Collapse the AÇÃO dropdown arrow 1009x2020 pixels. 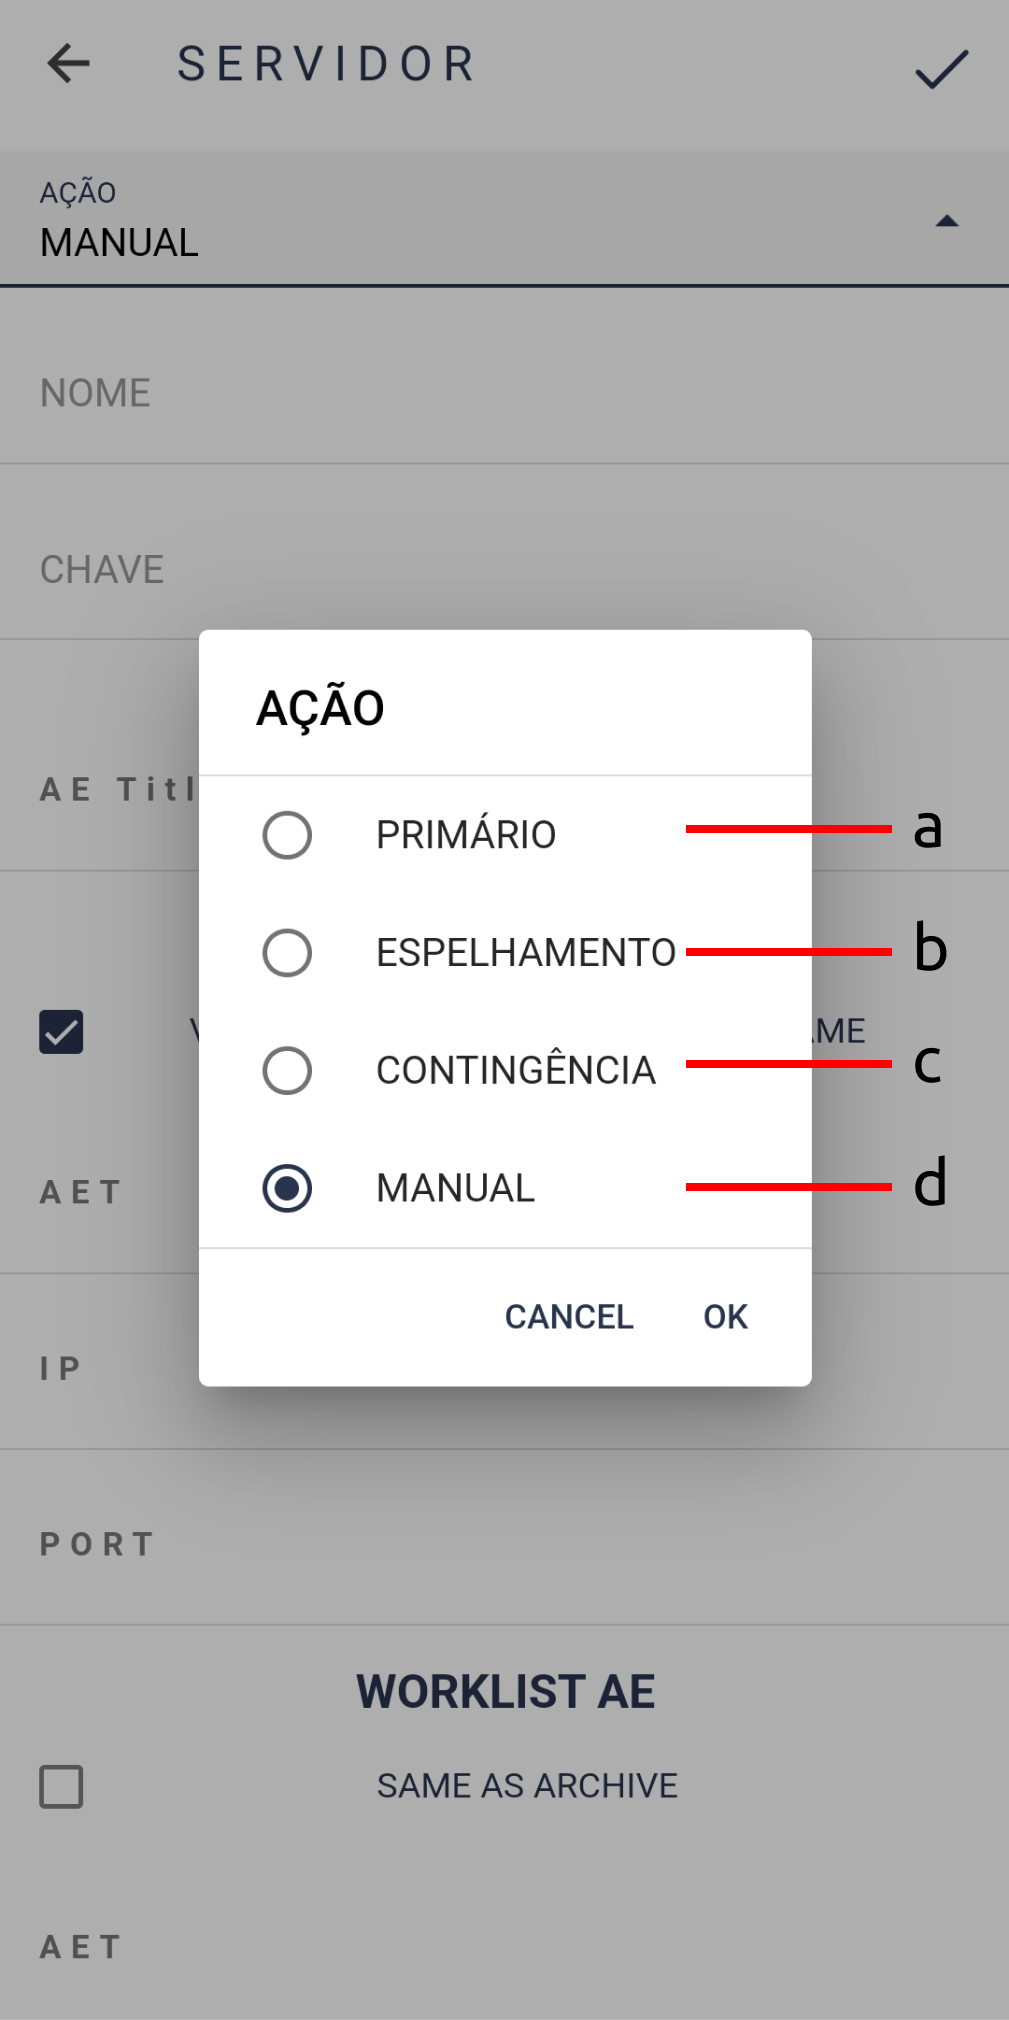[946, 221]
